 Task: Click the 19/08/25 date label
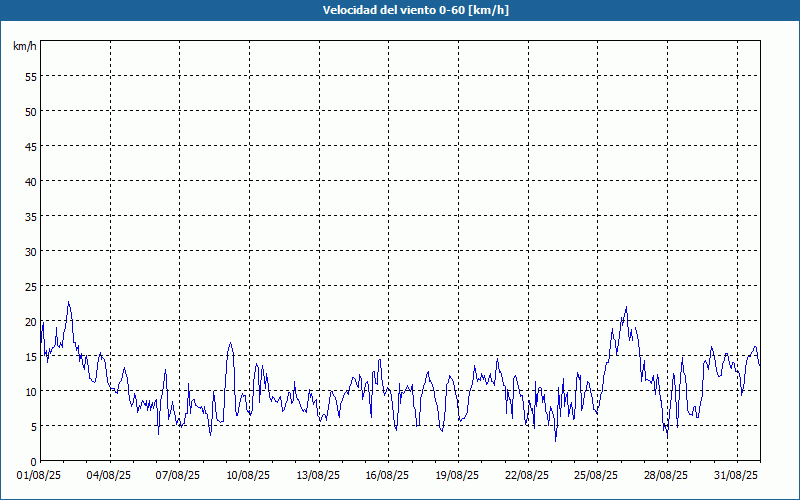click(457, 476)
